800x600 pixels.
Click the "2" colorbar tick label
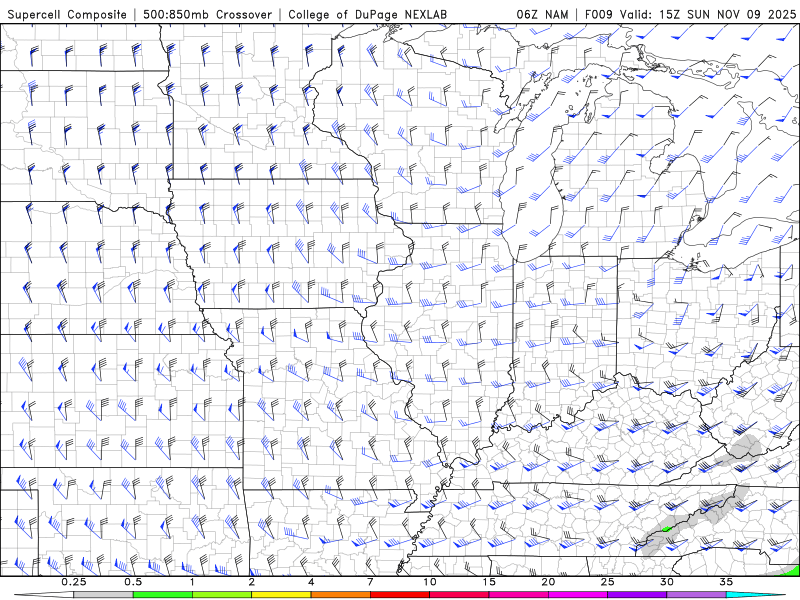click(252, 582)
